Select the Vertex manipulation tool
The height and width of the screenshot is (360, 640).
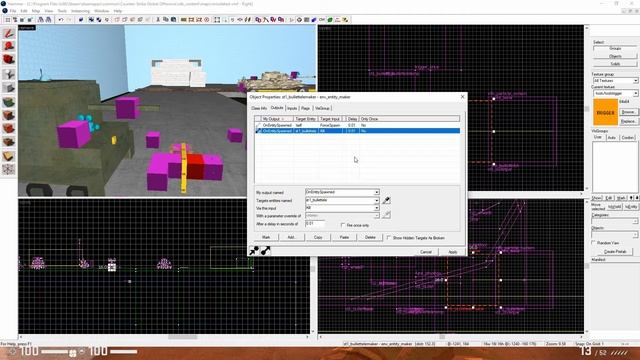[x=9, y=169]
